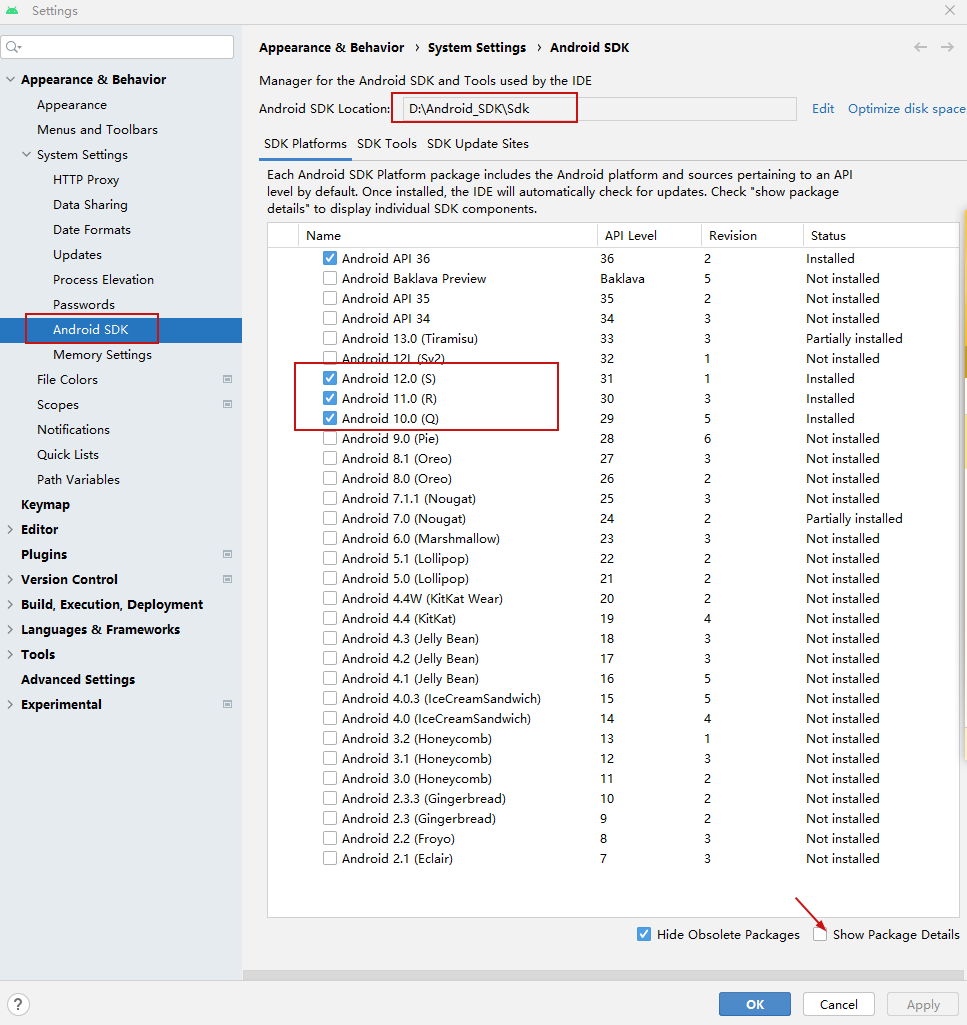The image size is (967, 1025).
Task: Check the Android API 35 checkbox
Action: [x=330, y=298]
